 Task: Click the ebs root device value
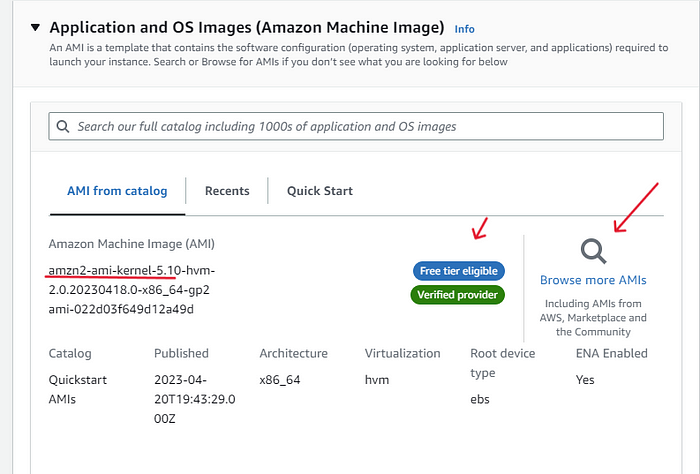pos(480,399)
